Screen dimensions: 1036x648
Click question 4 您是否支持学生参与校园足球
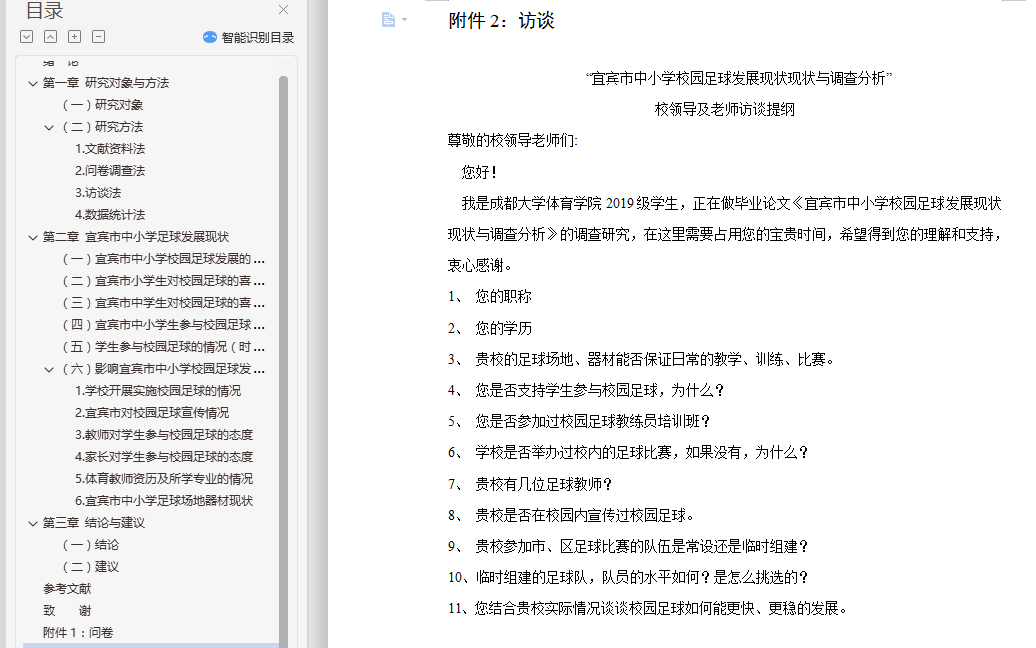(x=586, y=390)
